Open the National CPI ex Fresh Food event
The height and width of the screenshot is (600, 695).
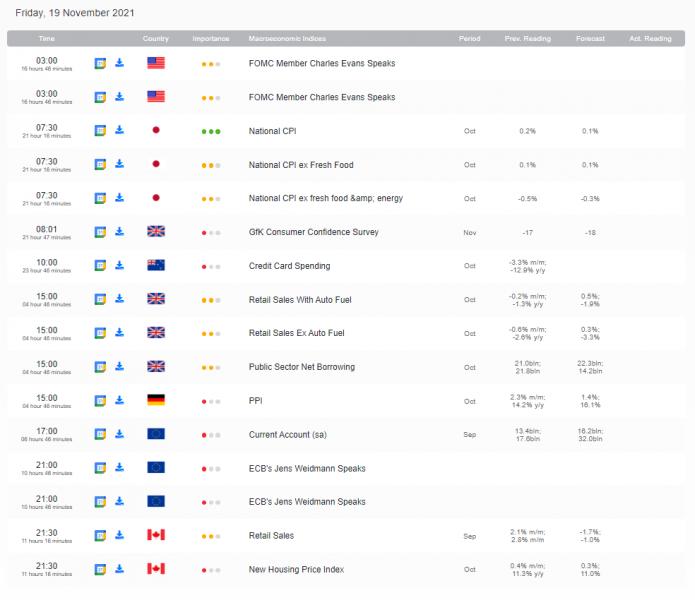click(x=300, y=165)
